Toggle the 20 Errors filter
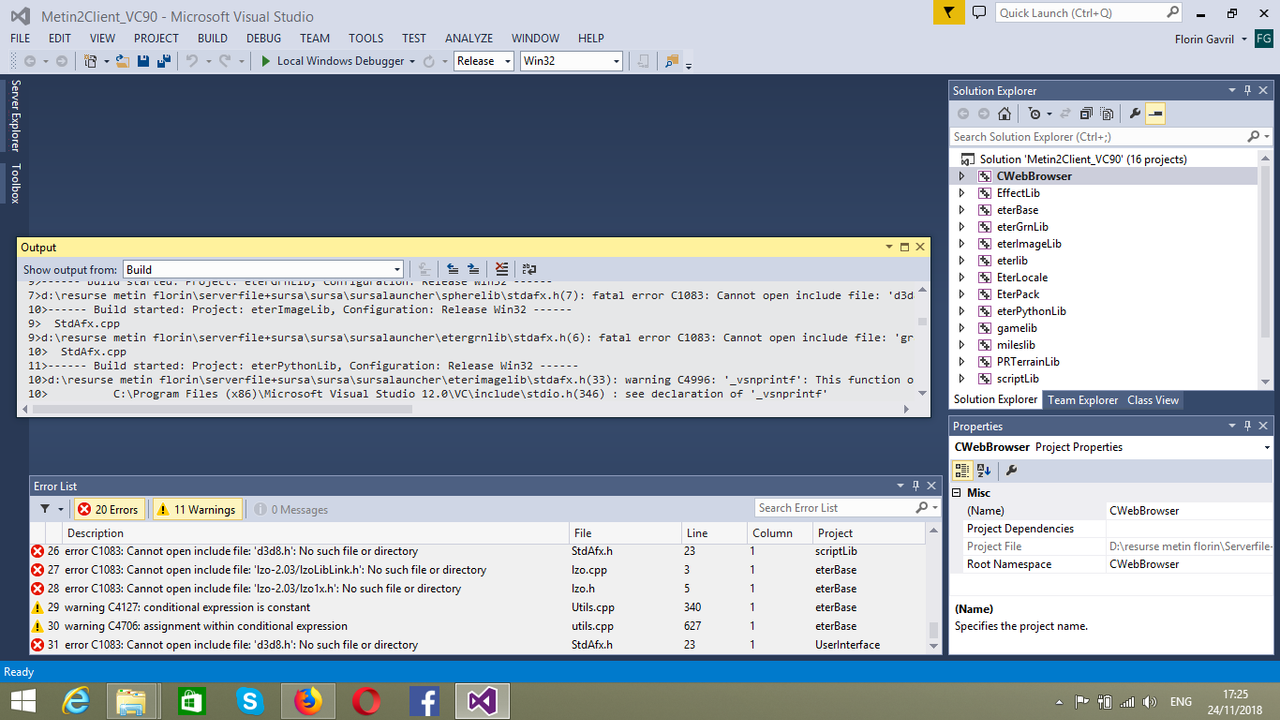 (108, 509)
